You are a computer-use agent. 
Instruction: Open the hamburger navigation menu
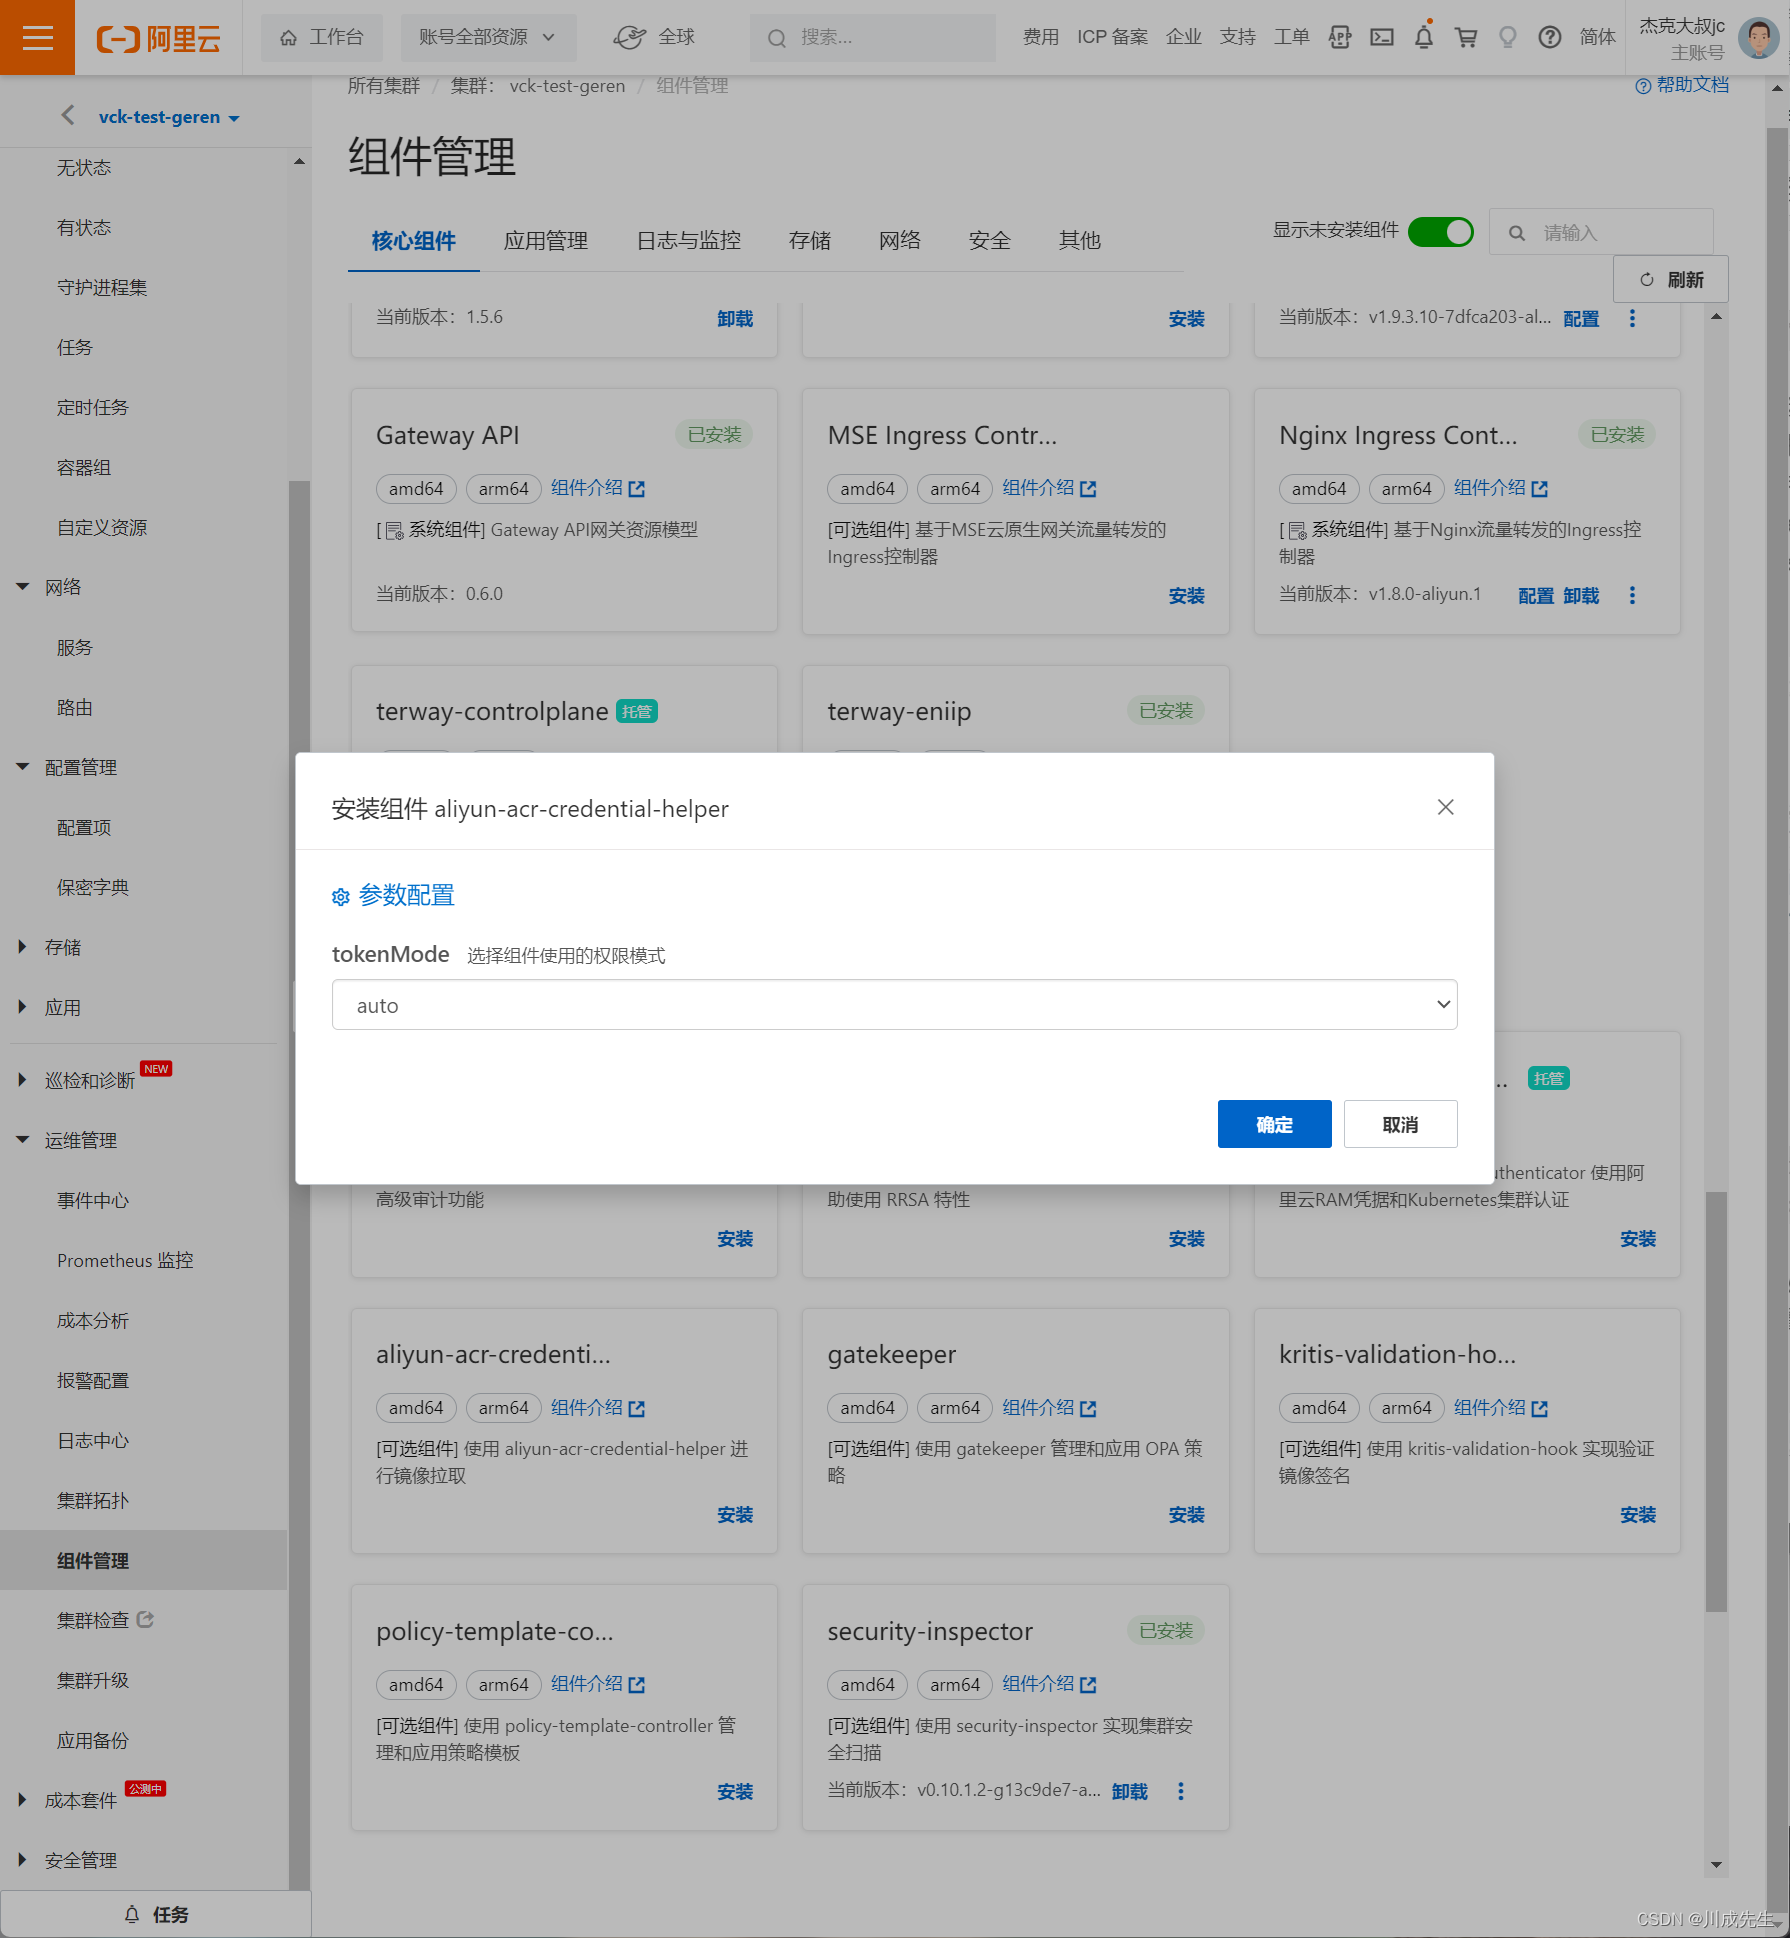coord(37,38)
